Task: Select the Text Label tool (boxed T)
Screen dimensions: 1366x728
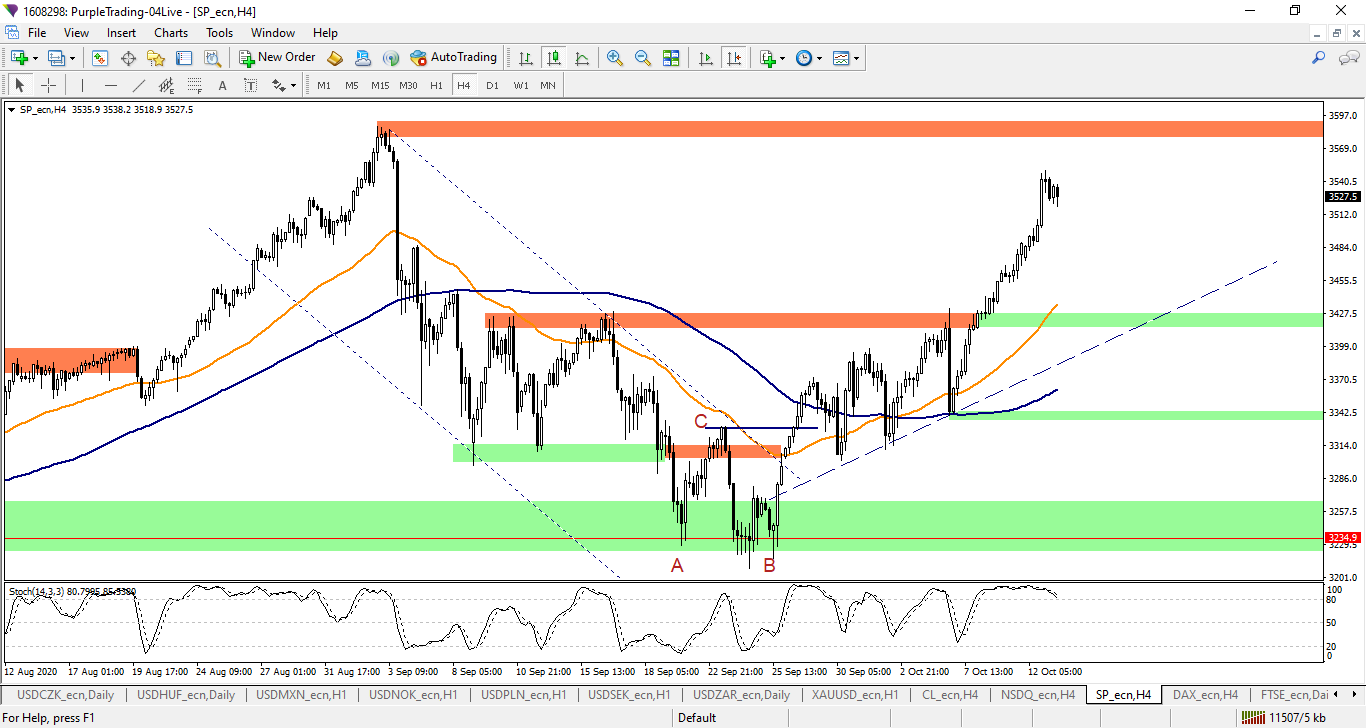Action: click(250, 85)
